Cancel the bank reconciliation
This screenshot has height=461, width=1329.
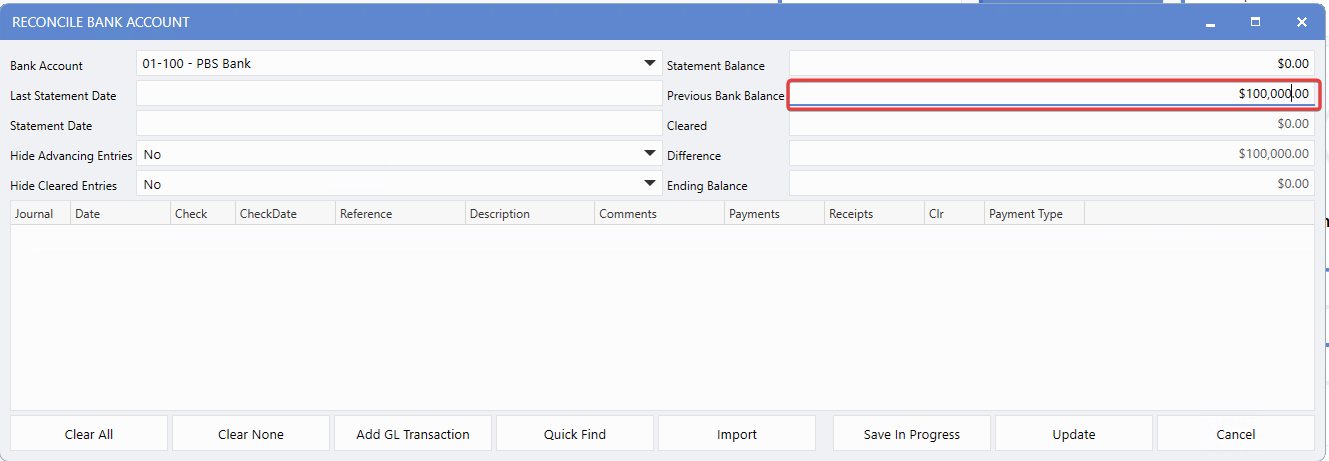click(1235, 434)
